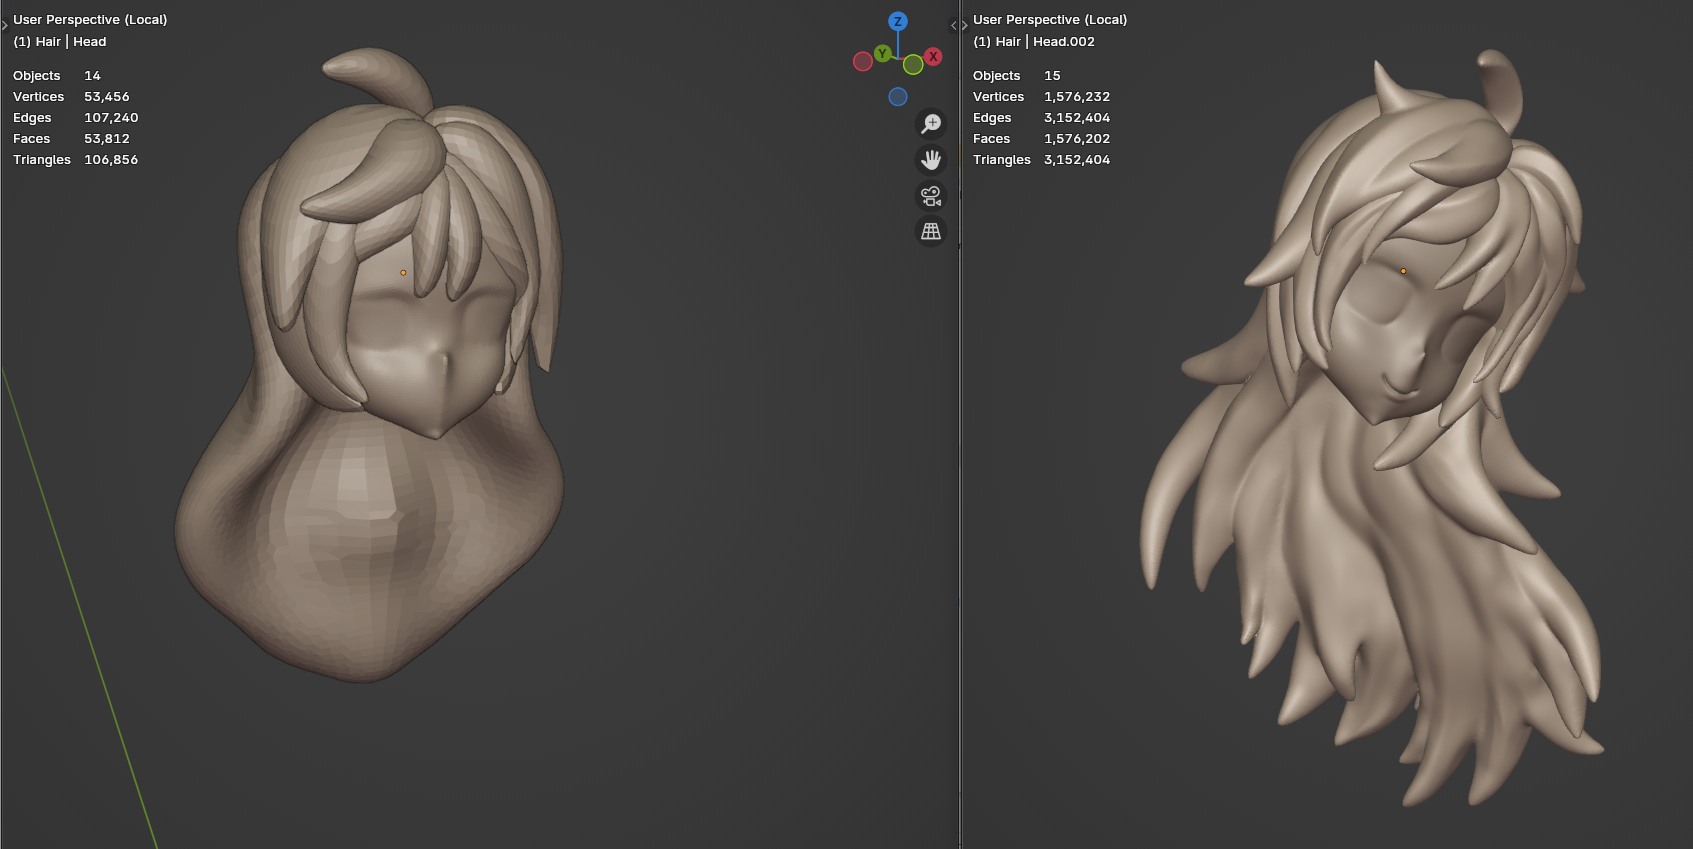Click Vertices value '1,576,232'
This screenshot has width=1693, height=849.
point(1077,96)
